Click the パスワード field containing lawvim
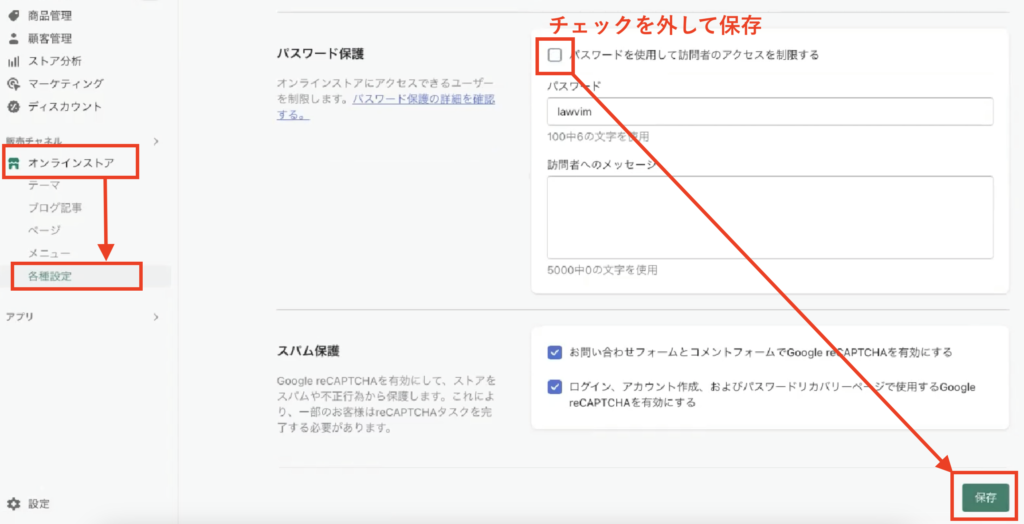Image resolution: width=1024 pixels, height=524 pixels. (x=769, y=112)
